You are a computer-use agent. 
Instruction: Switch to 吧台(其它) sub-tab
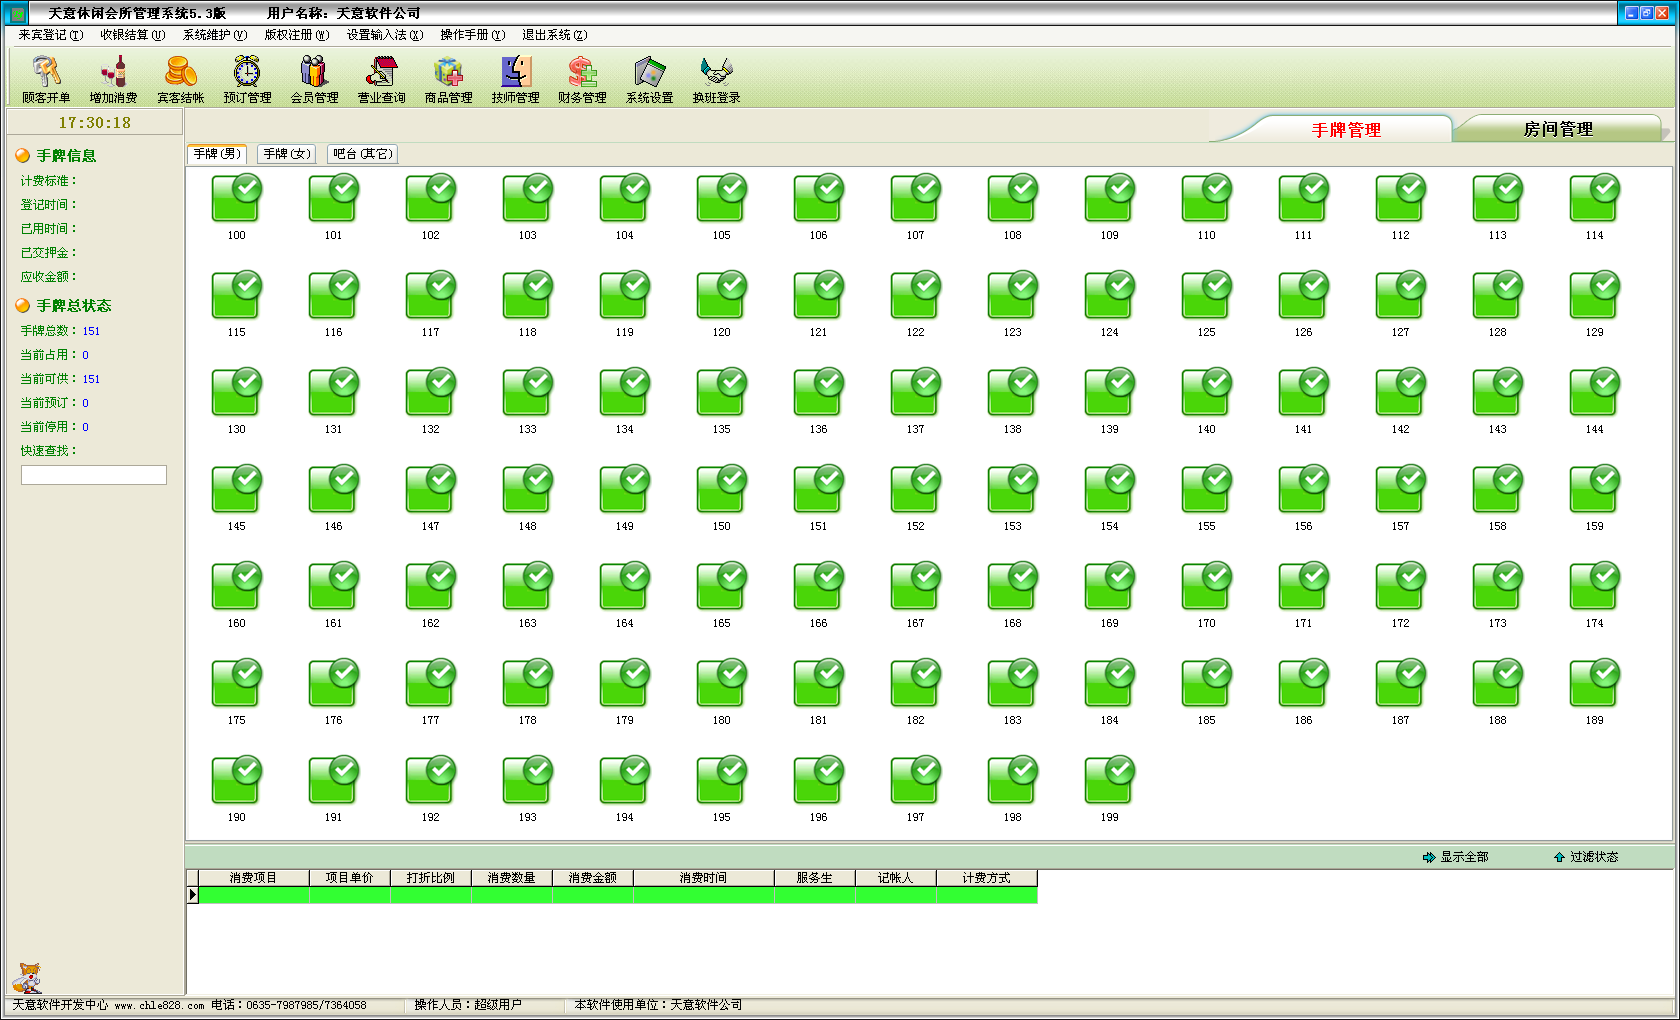362,154
